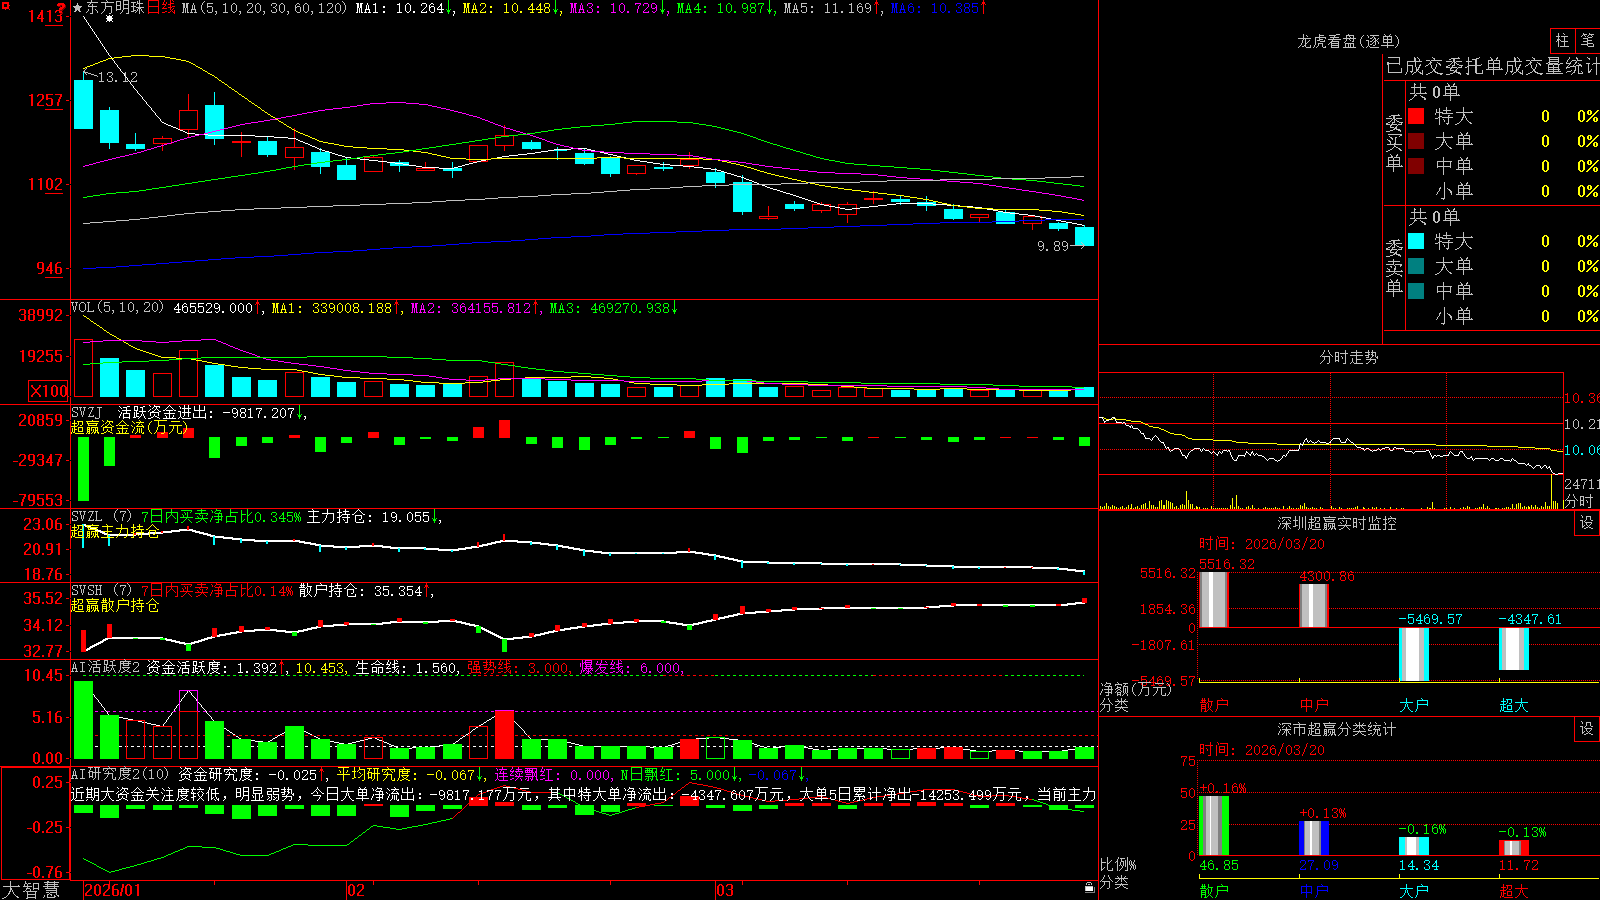Open the MA(5,10,20,30,60,120) indicator parameters
This screenshot has width=1600, height=900.
264,8
